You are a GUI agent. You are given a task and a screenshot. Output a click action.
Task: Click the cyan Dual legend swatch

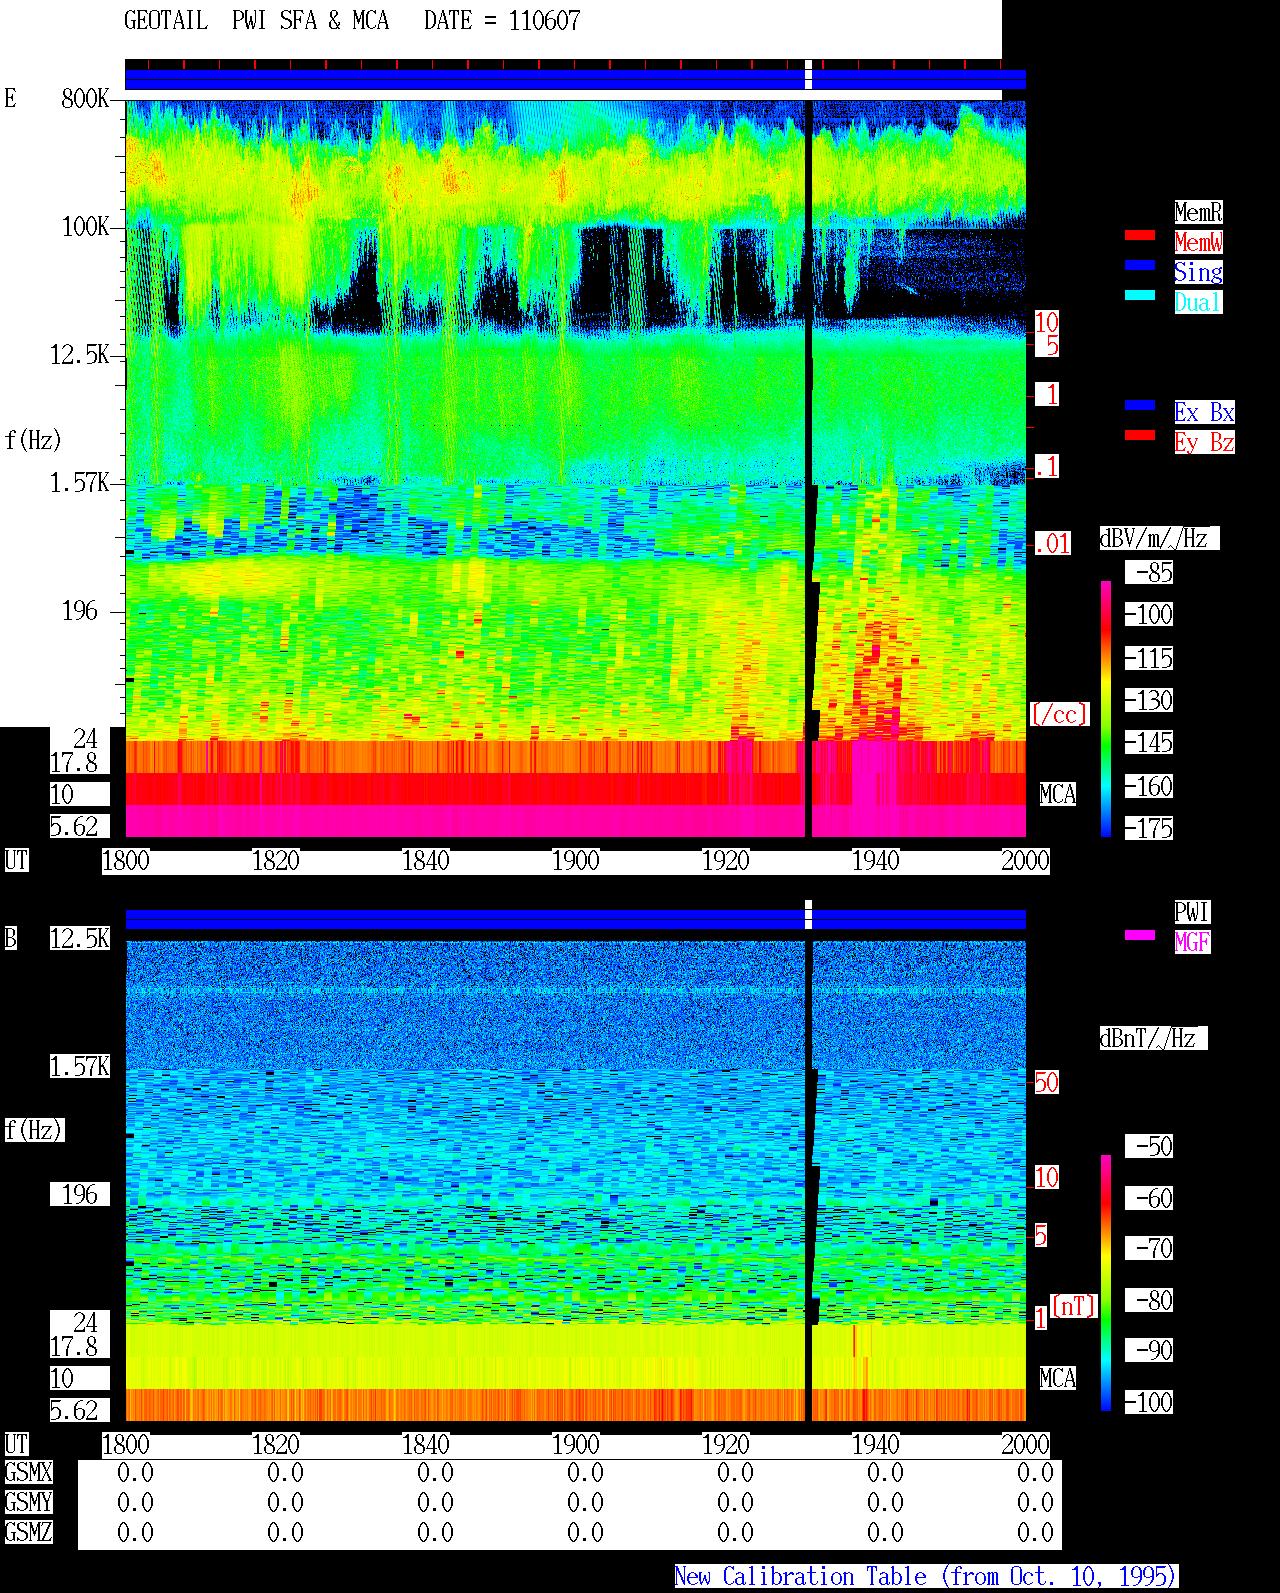point(1140,295)
